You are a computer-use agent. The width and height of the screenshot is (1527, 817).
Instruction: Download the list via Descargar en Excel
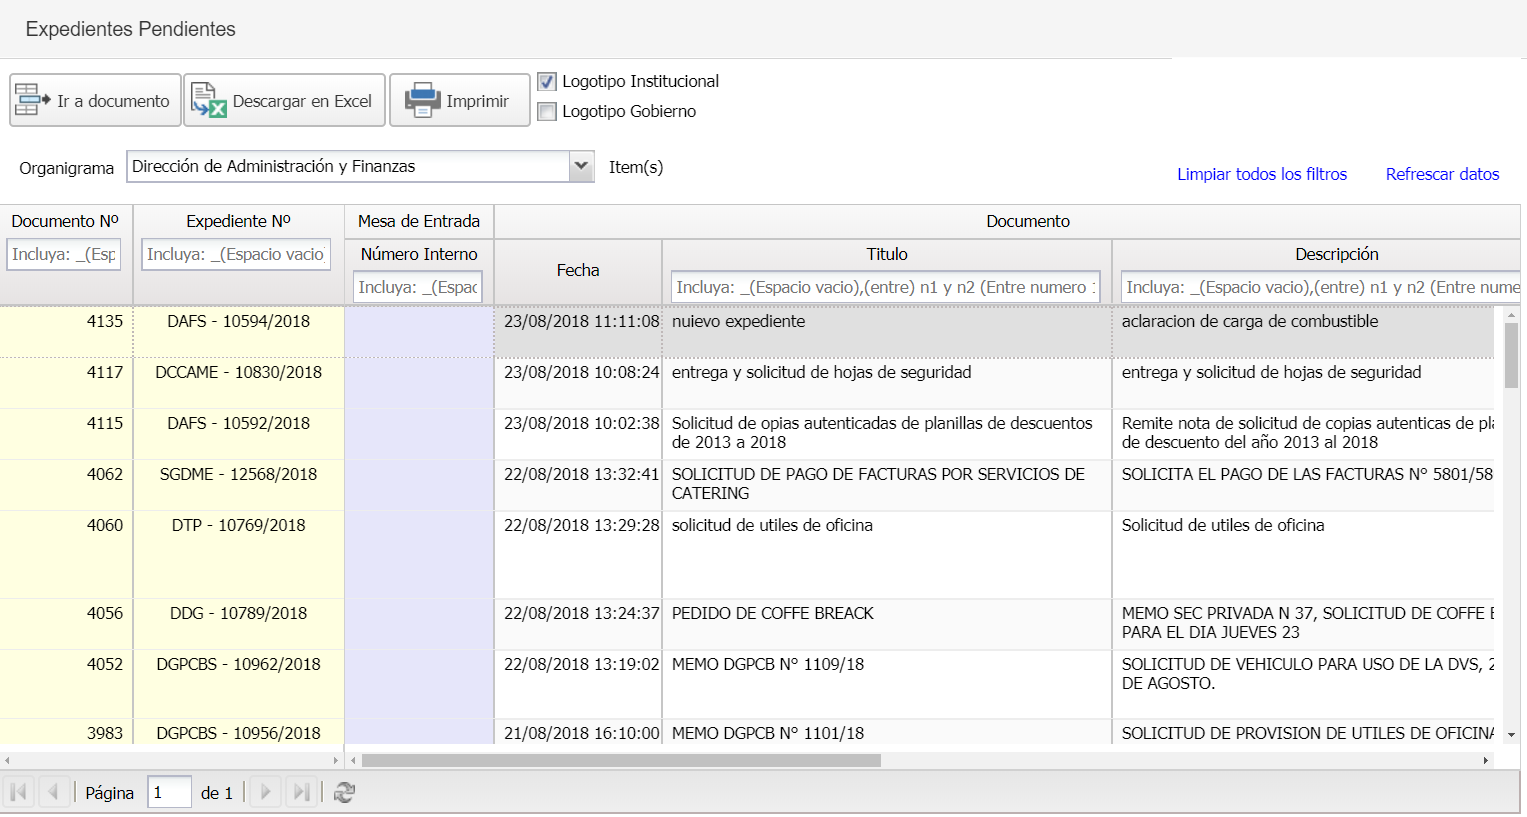pos(284,100)
